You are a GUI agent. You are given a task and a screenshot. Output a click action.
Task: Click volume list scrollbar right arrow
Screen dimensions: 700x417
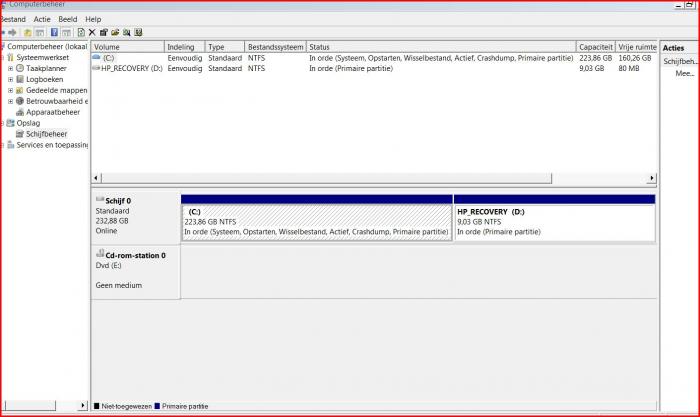click(x=652, y=178)
